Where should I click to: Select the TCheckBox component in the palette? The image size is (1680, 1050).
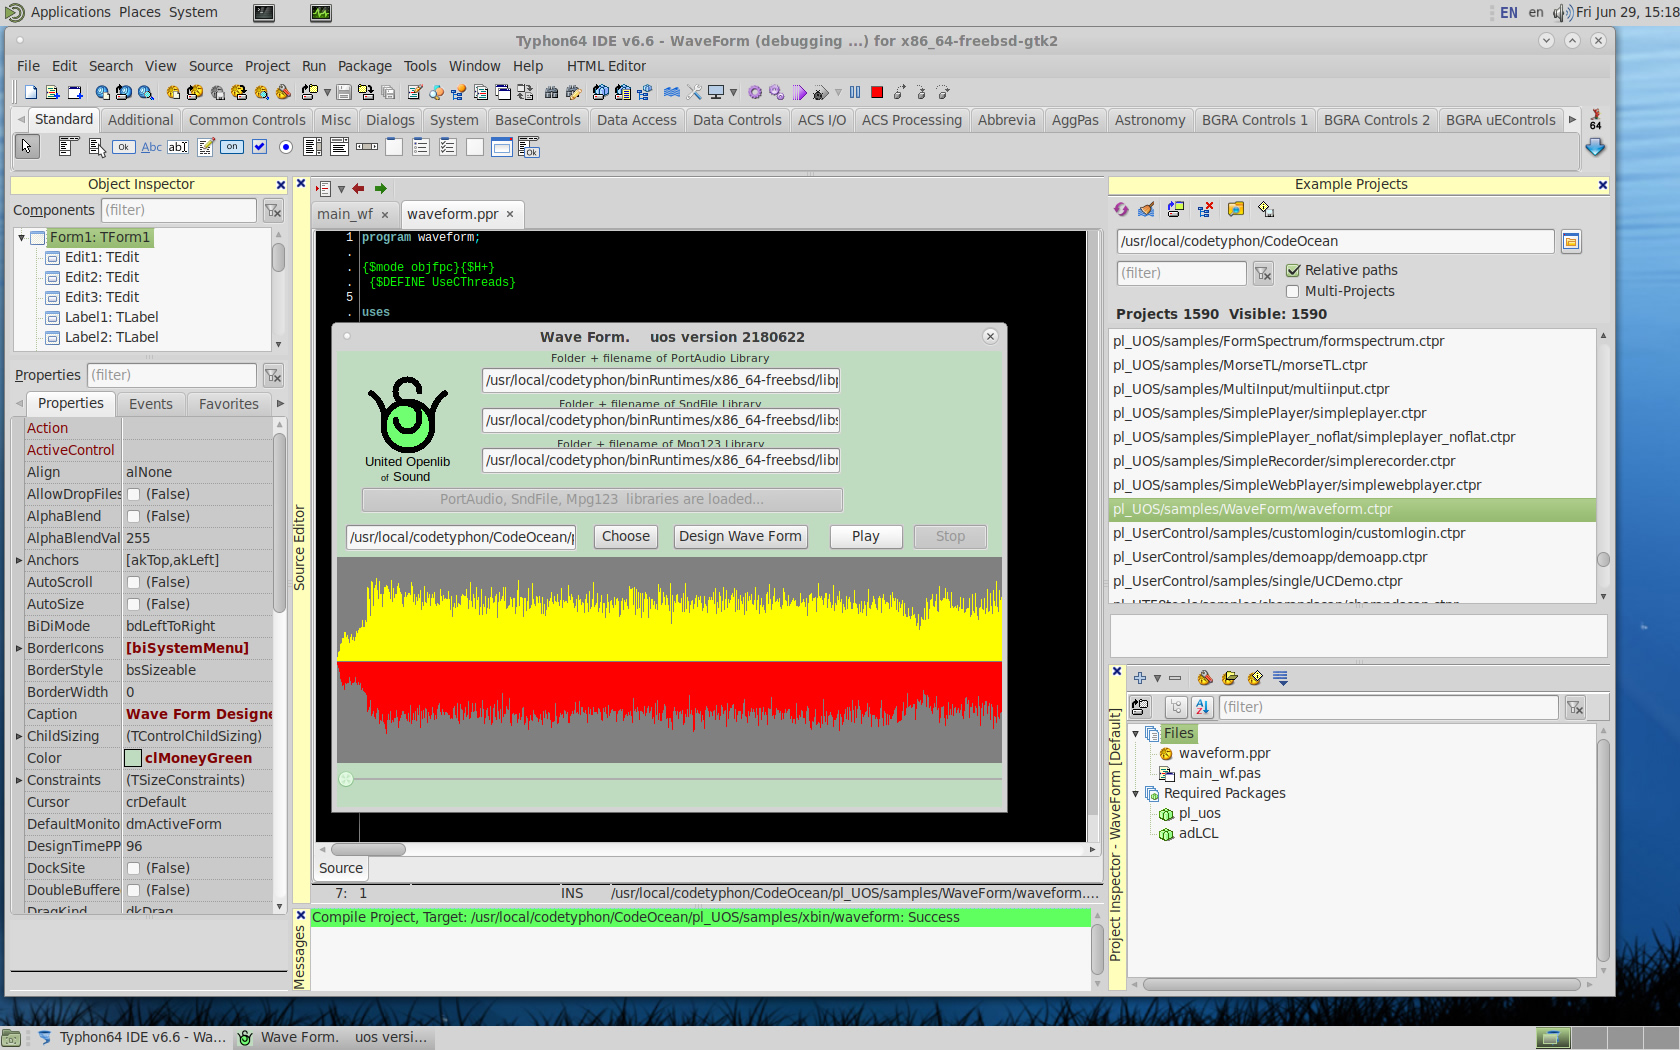tap(259, 147)
